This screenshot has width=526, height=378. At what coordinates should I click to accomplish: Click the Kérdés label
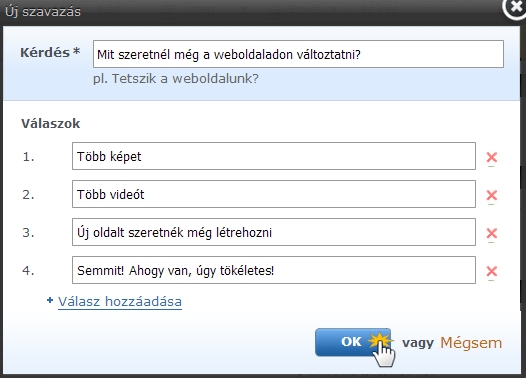(50, 53)
